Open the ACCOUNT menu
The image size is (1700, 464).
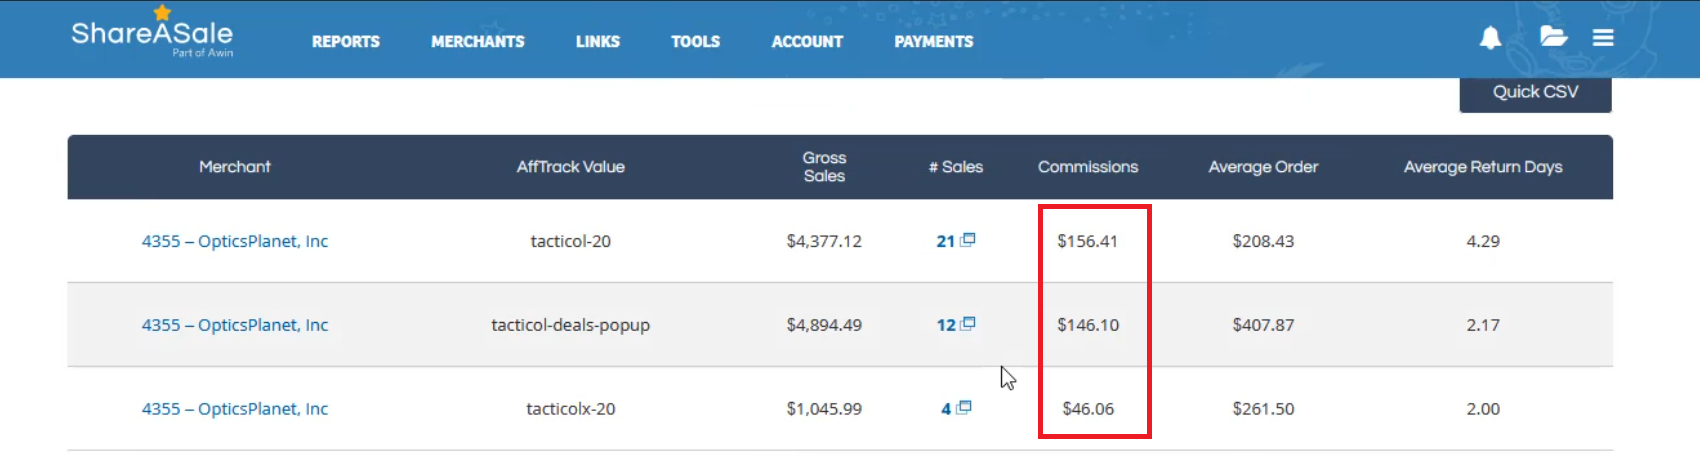pos(807,42)
